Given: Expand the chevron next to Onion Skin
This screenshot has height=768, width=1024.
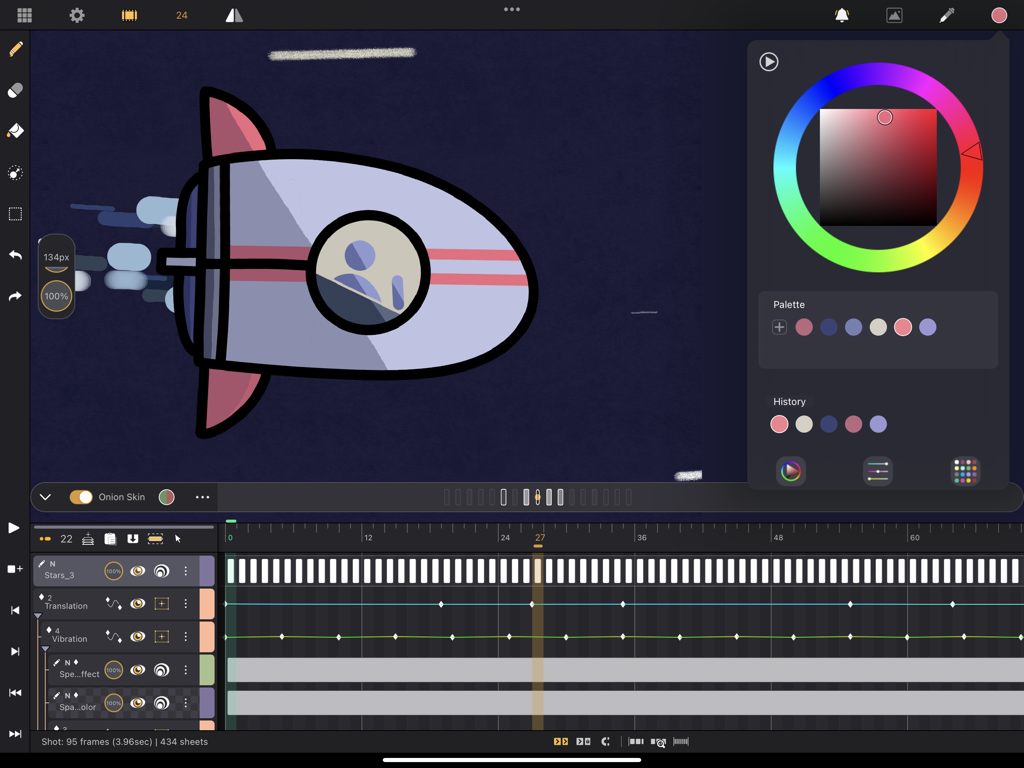Looking at the screenshot, I should pos(44,496).
